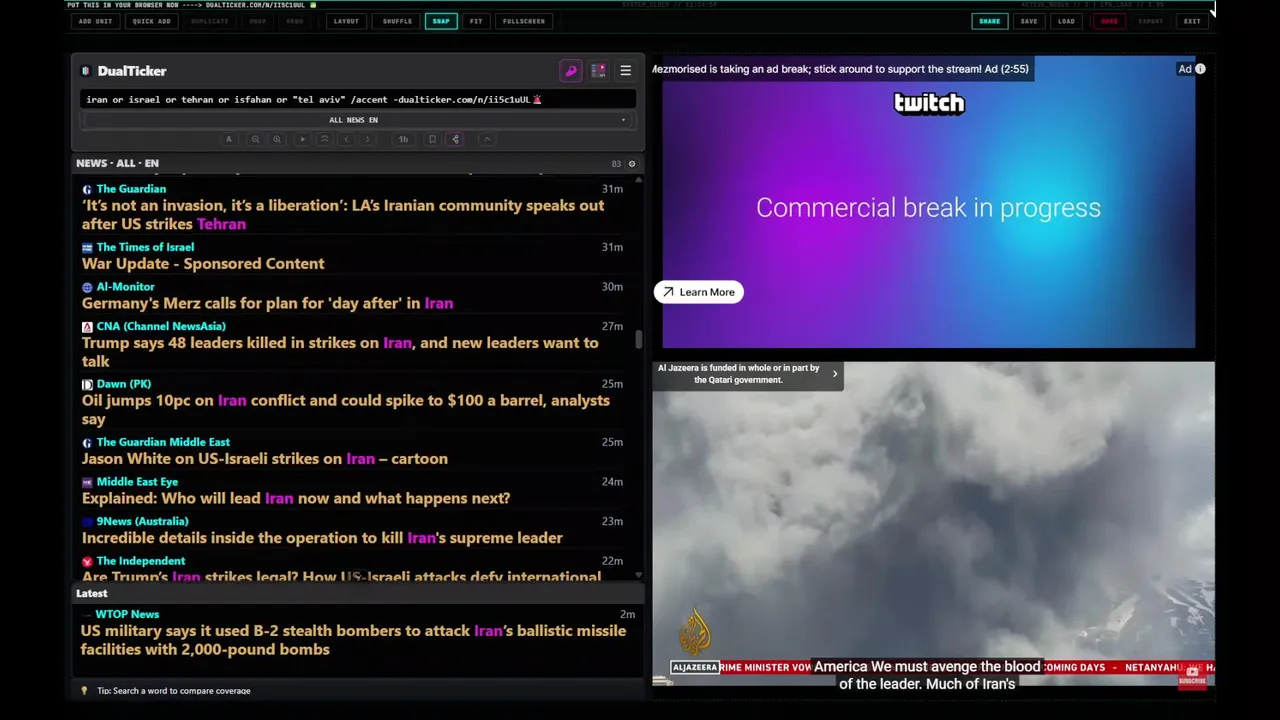Click the font size 'A' icon
The width and height of the screenshot is (1280, 720).
(229, 139)
